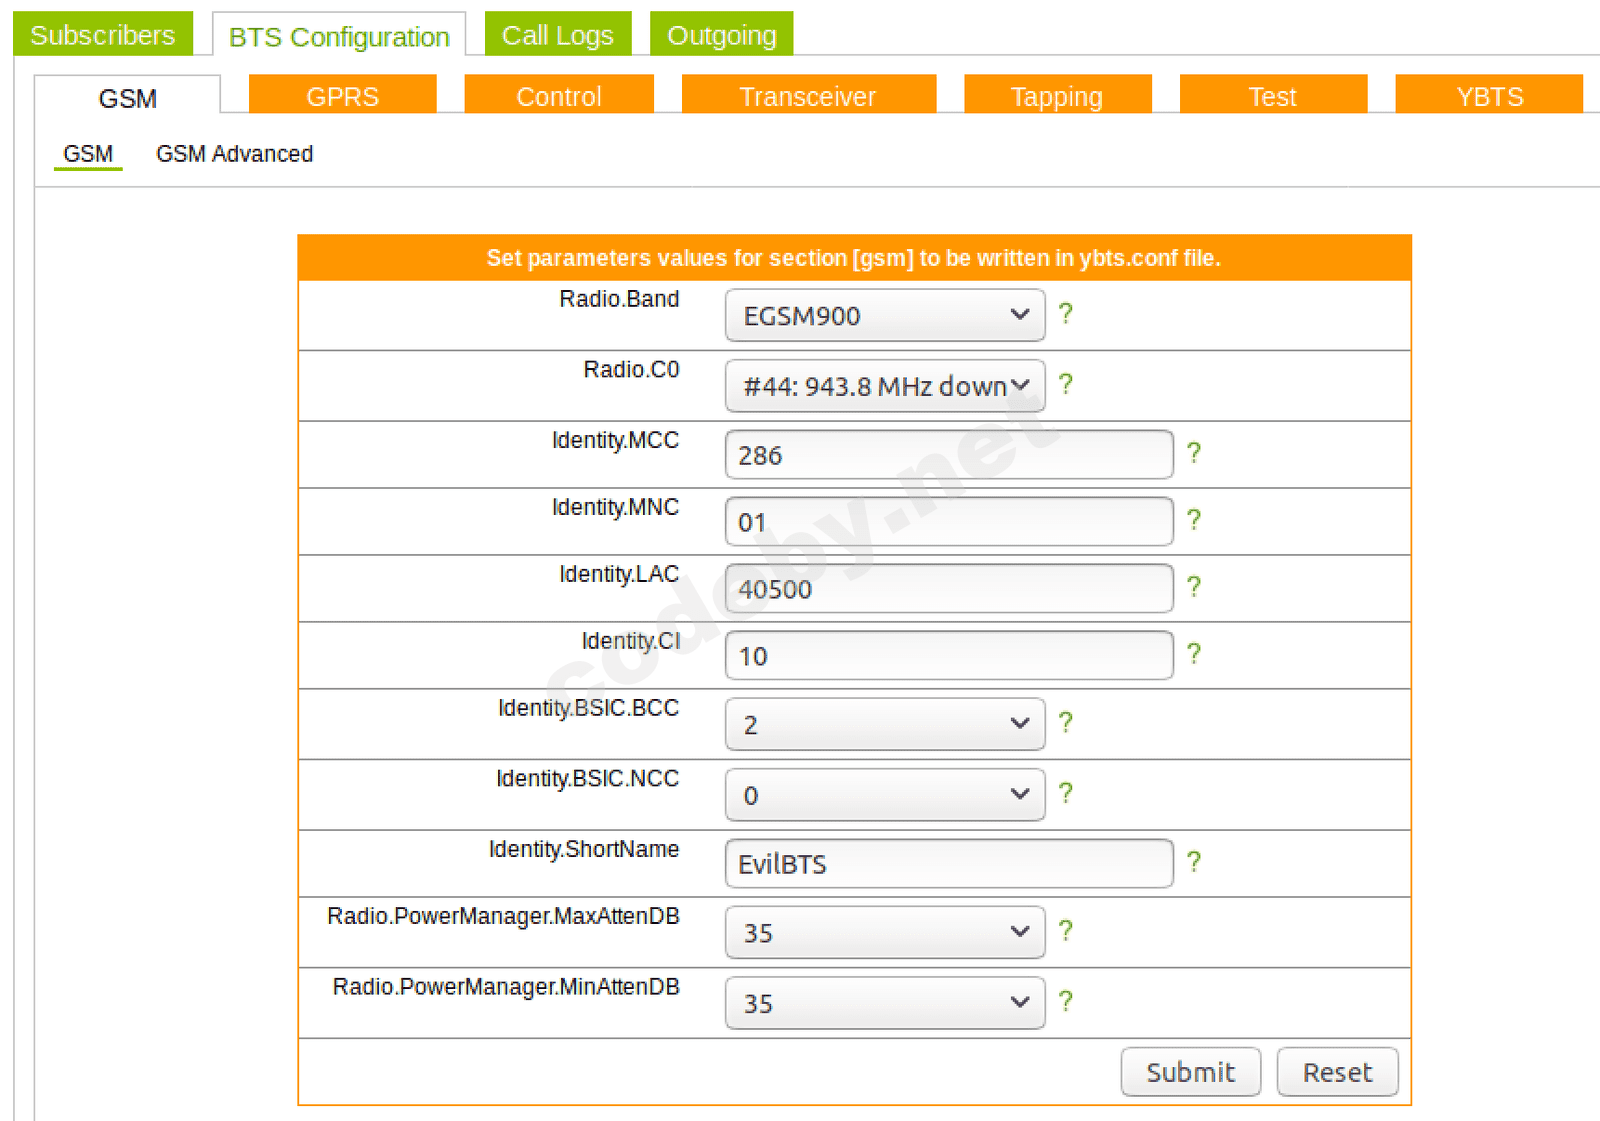Open the Identity.BSIC.NCC dropdown

[885, 795]
